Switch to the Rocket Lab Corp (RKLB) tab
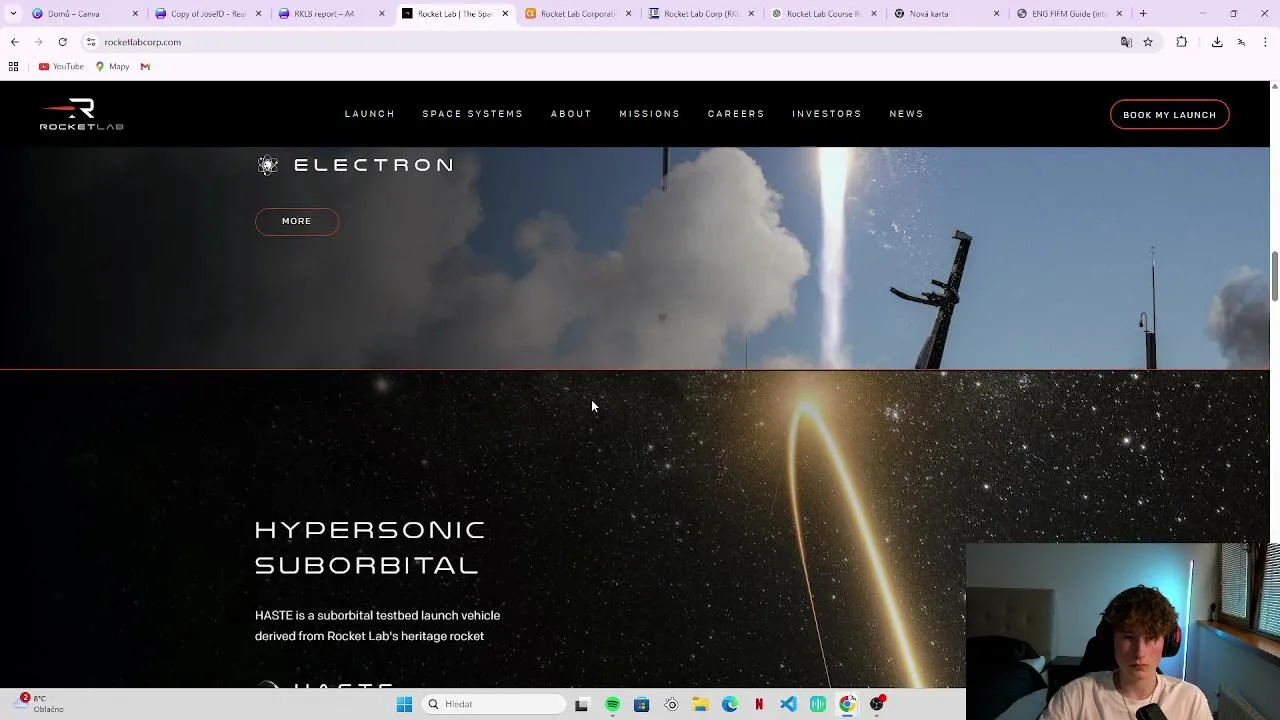 700,14
